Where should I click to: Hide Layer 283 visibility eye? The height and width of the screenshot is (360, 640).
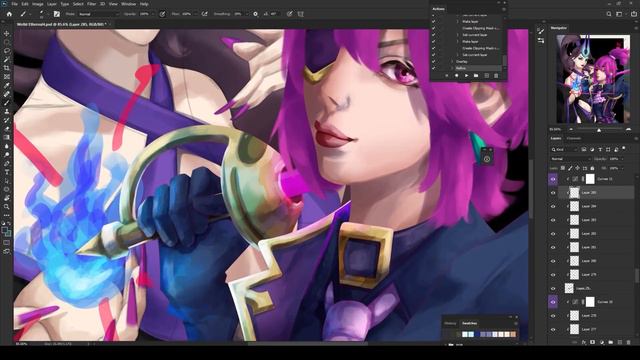click(553, 220)
